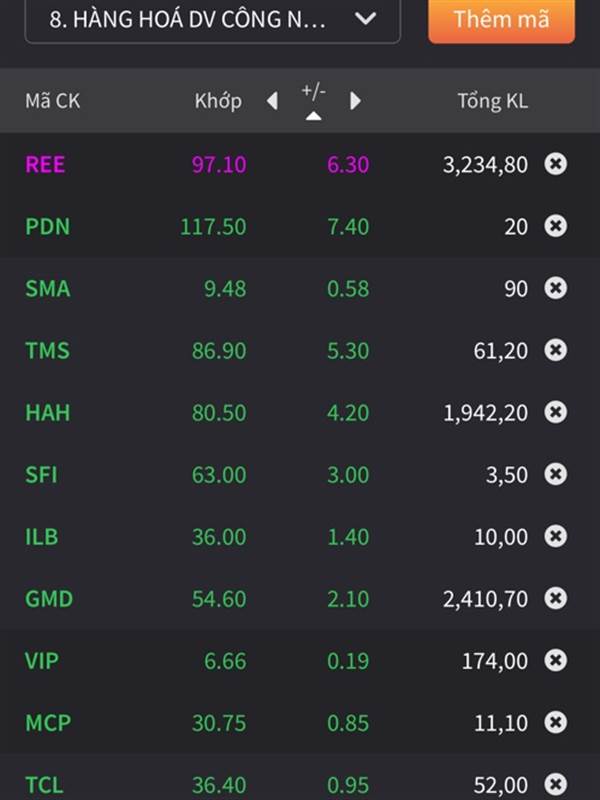Expand category list via chevron arrow

click(365, 19)
